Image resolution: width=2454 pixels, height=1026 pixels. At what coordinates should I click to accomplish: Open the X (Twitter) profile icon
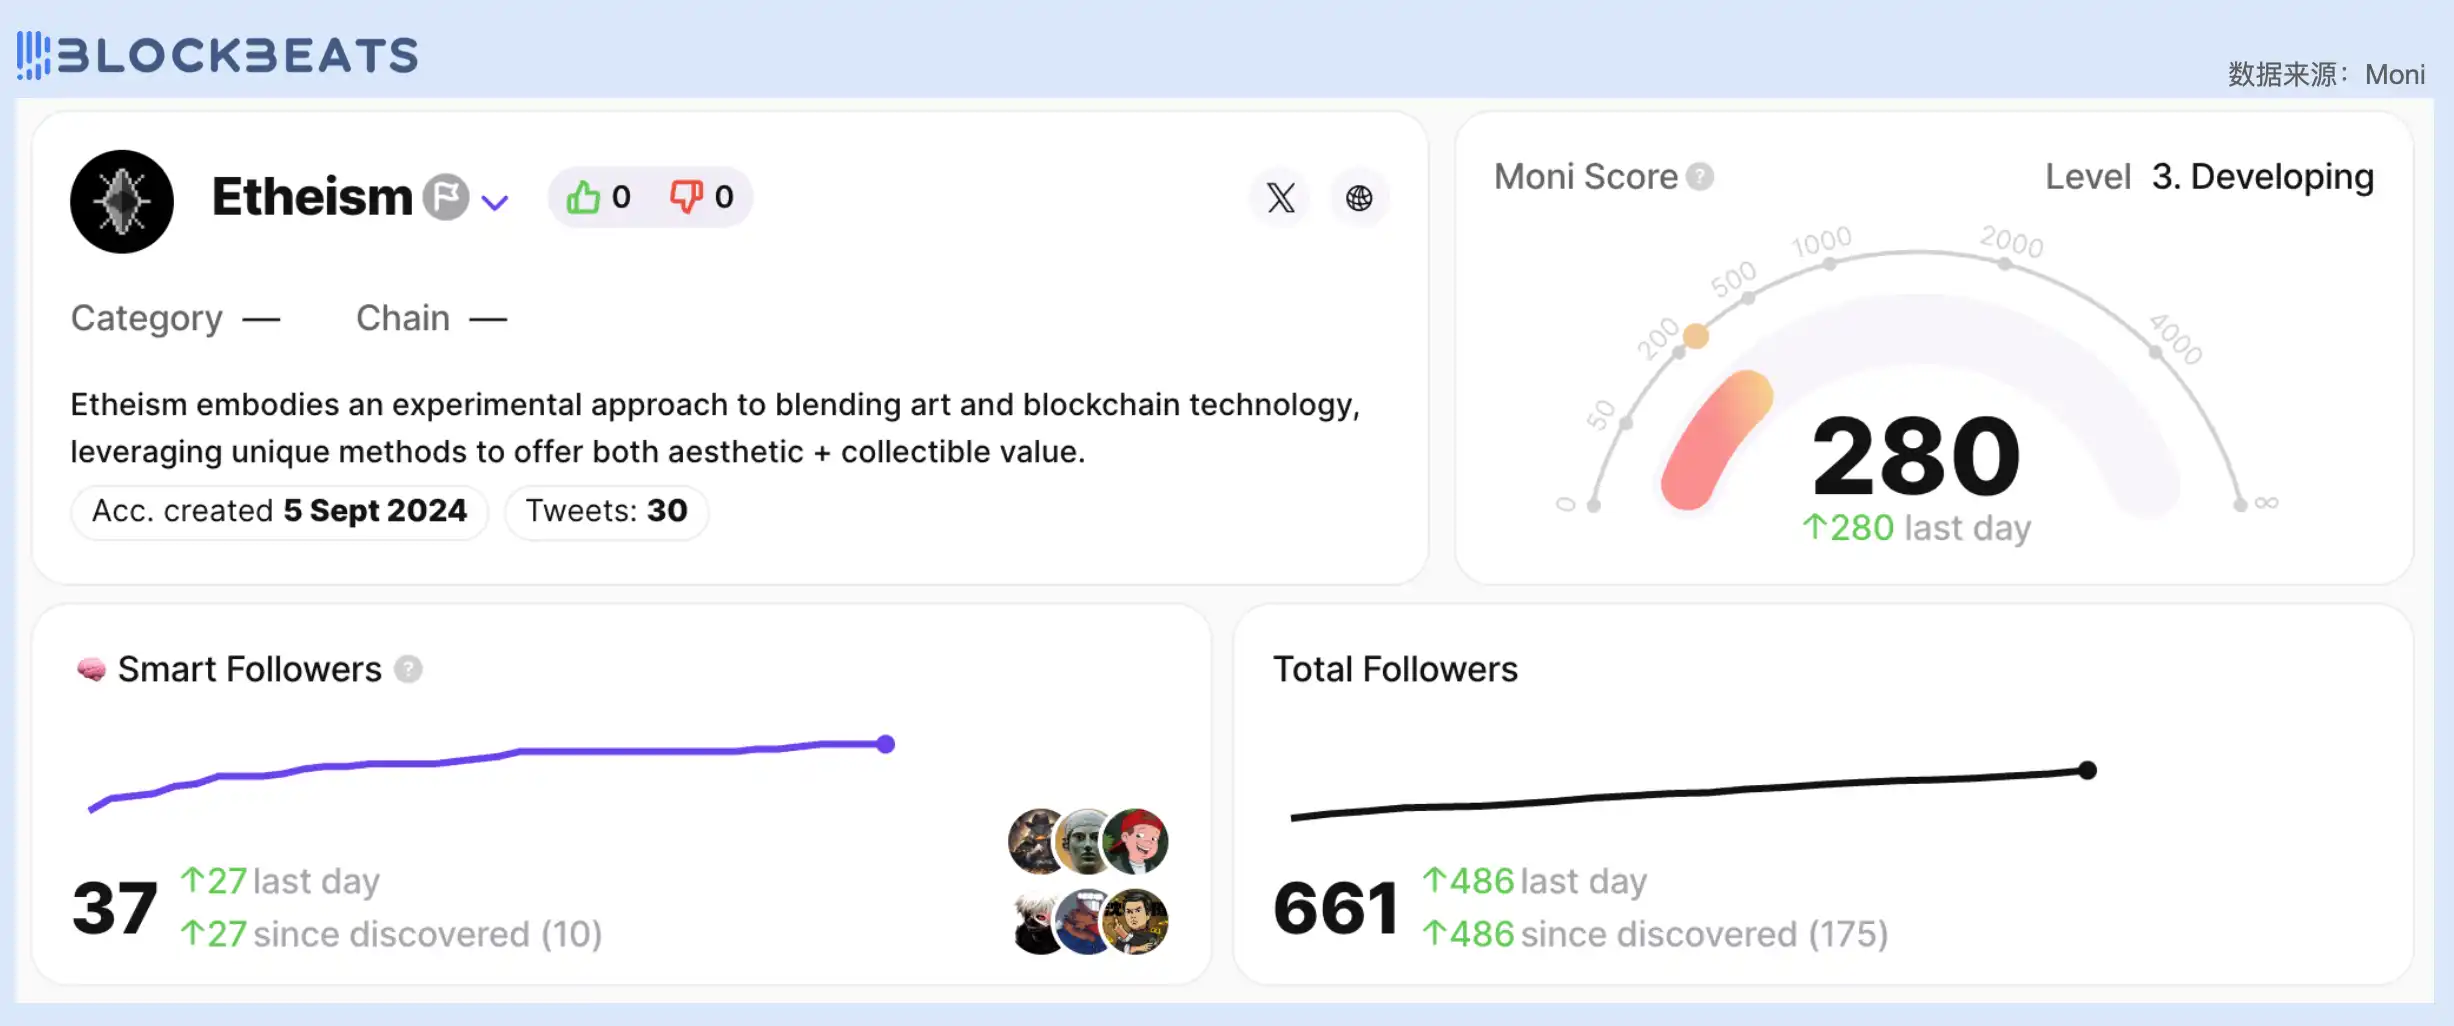(x=1281, y=198)
